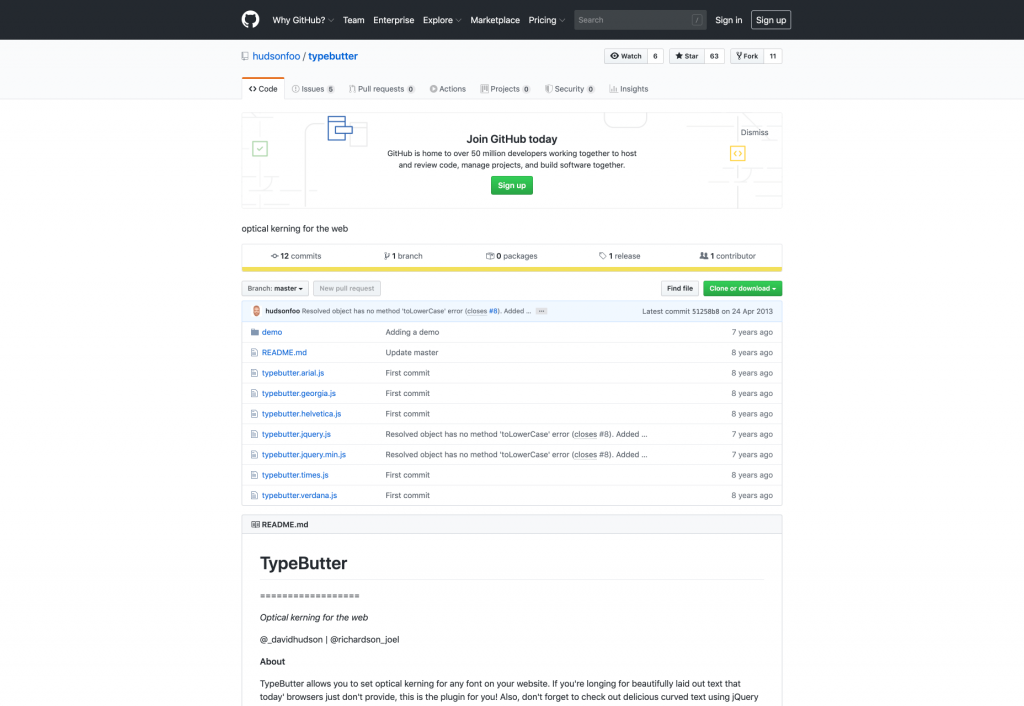Click the file icon beside typebutter.arial.js
The image size is (1024, 706).
254,373
